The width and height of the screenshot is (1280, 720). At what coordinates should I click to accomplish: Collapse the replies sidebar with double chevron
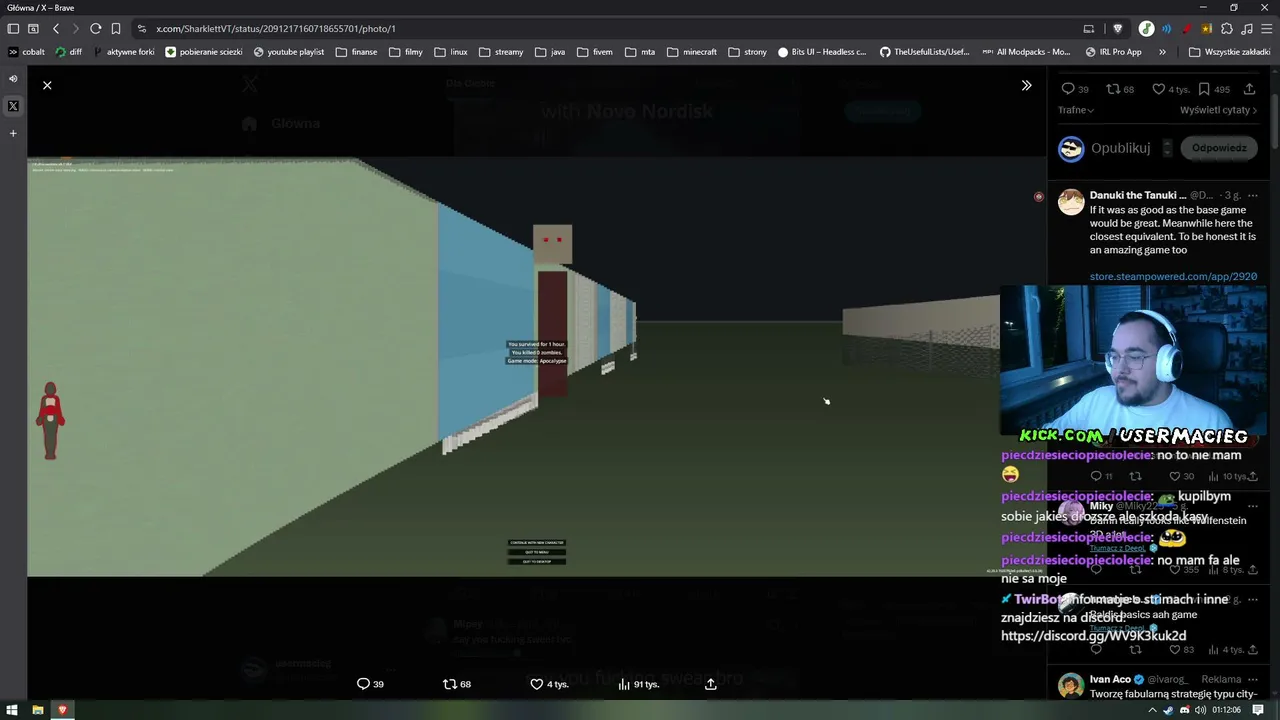point(1026,85)
